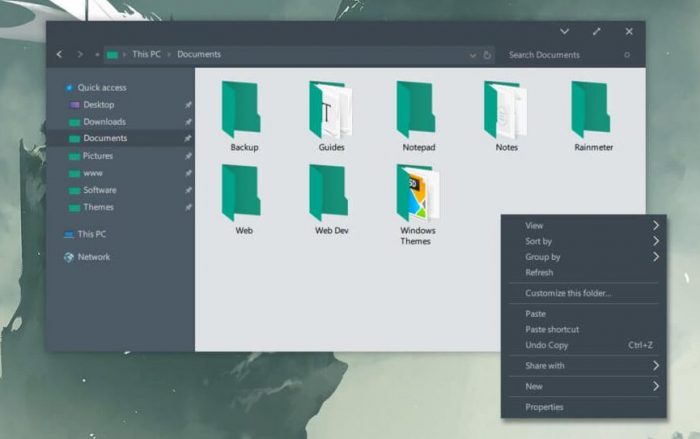The image size is (700, 439).
Task: Unpin Desktop using its pin icon
Action: [188, 105]
